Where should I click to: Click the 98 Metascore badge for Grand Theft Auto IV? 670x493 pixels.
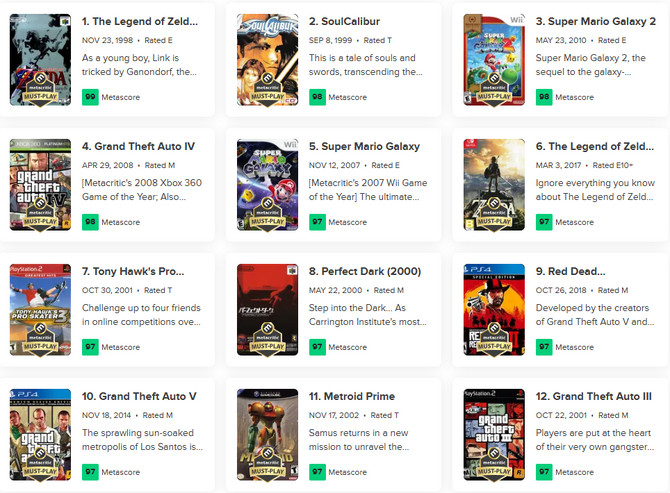click(90, 222)
